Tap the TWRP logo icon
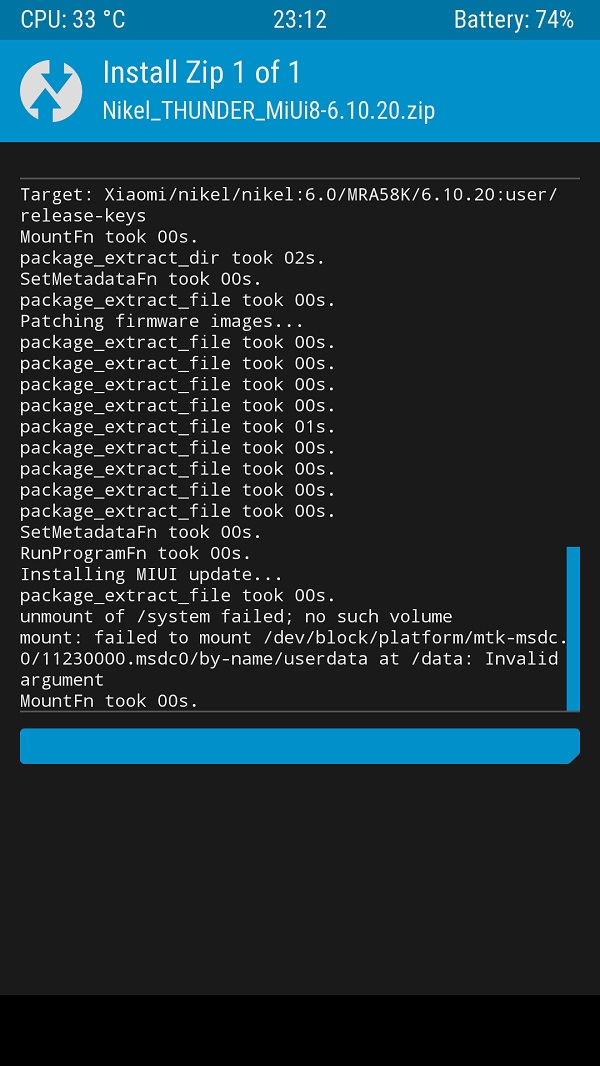The height and width of the screenshot is (1066, 600). point(51,91)
